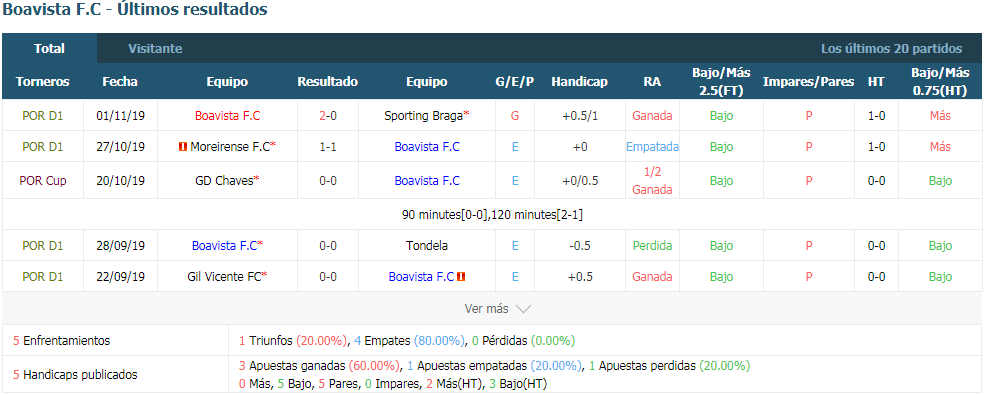987x394 pixels.
Task: Click the Ver más chevron arrow
Action: point(523,309)
